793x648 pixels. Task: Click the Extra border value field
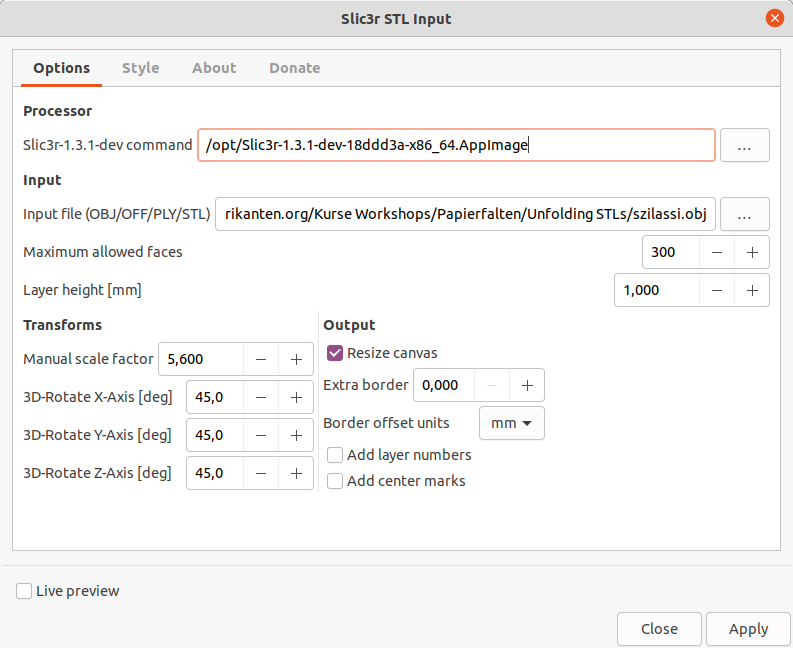tap(444, 385)
